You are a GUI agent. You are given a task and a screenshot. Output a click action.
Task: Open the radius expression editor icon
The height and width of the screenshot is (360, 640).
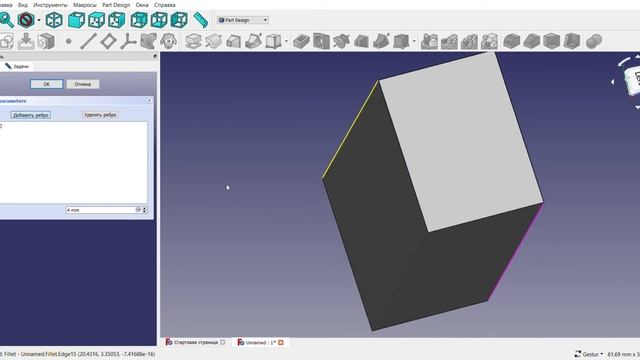[x=138, y=209]
